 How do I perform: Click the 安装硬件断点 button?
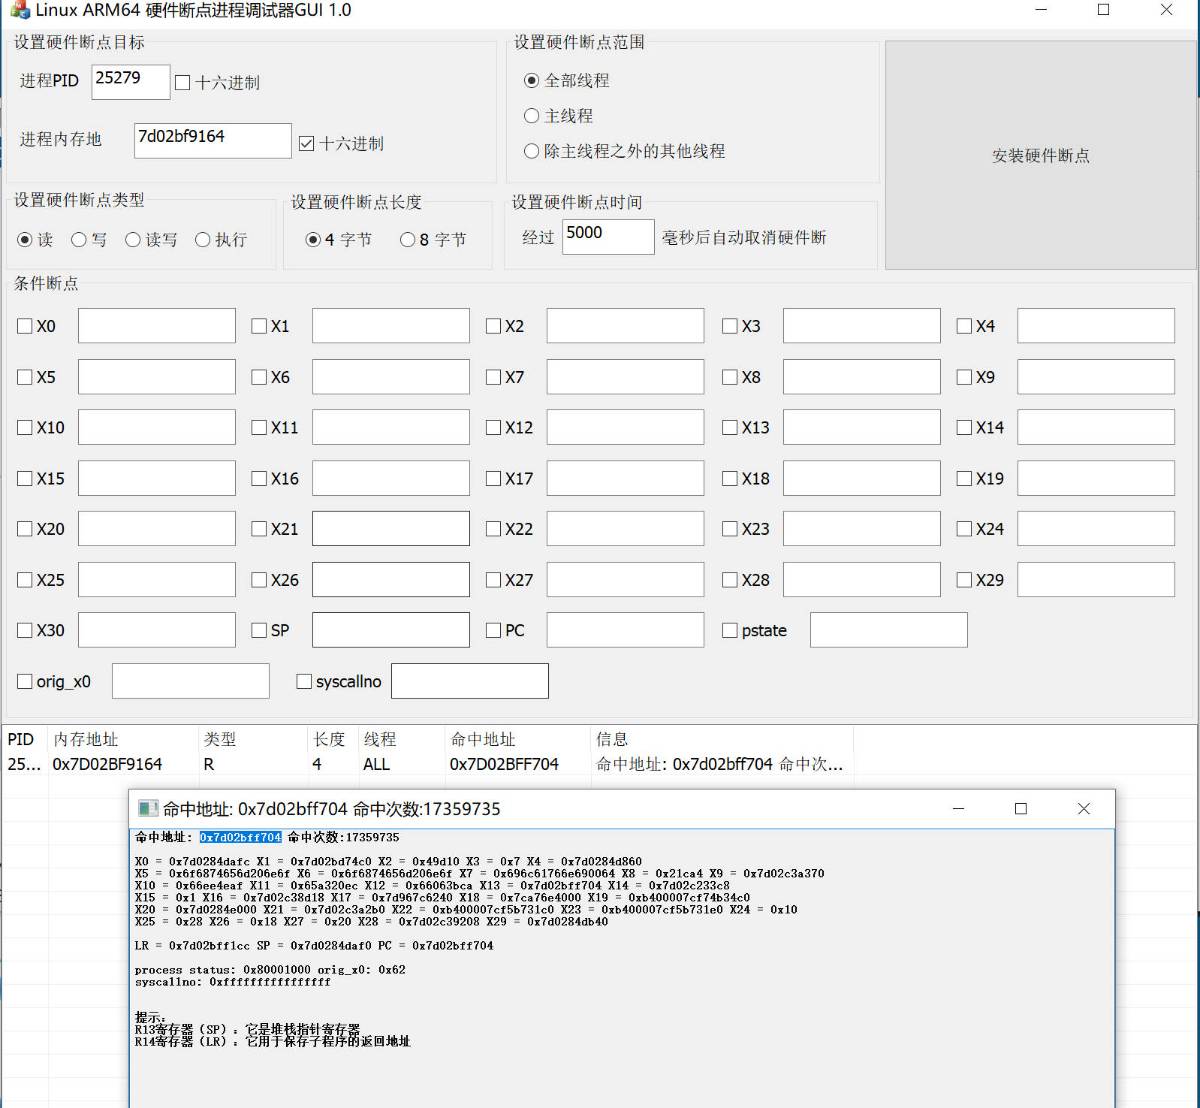[x=1040, y=155]
